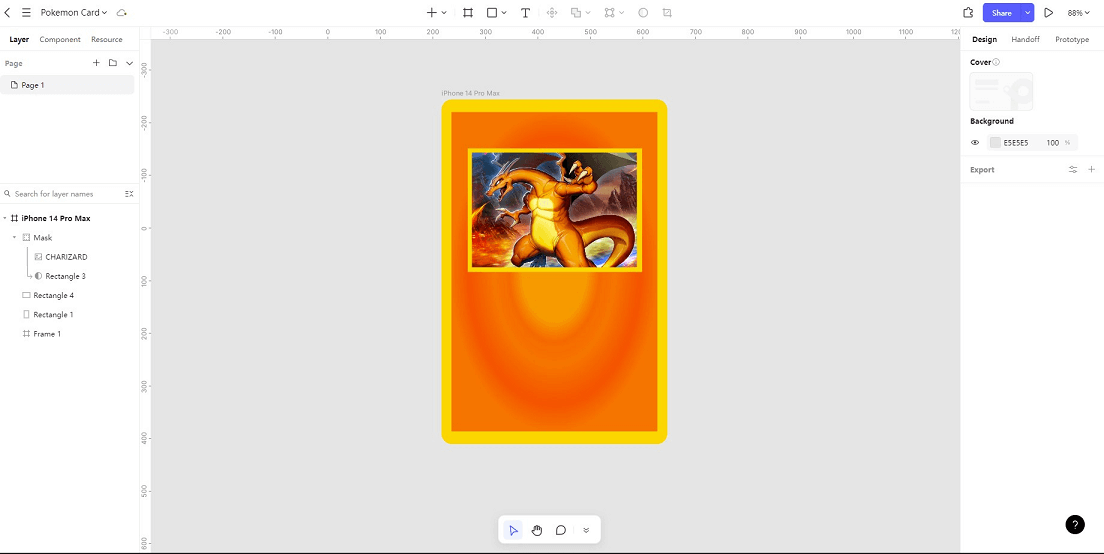
Task: Select the Move cursor tool
Action: coord(513,530)
